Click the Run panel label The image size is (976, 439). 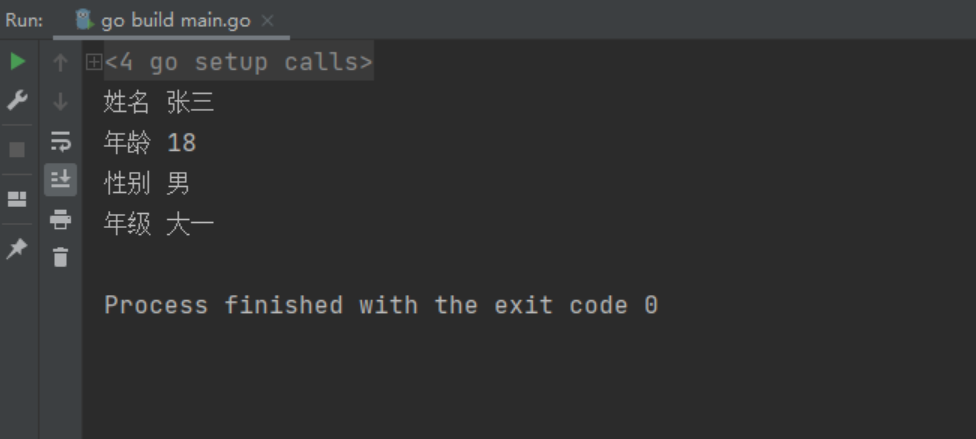coord(24,21)
